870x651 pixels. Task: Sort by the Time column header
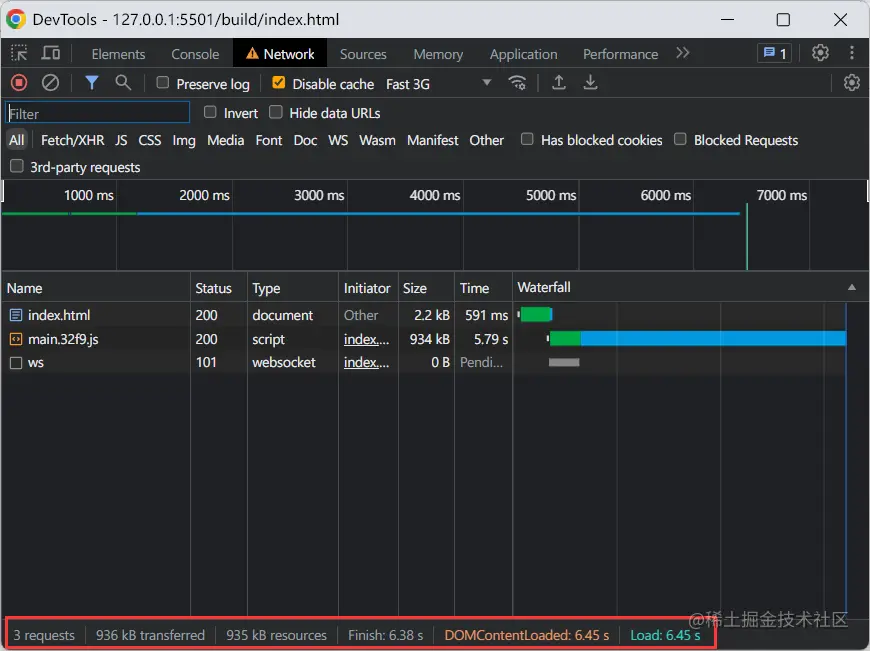(x=483, y=287)
